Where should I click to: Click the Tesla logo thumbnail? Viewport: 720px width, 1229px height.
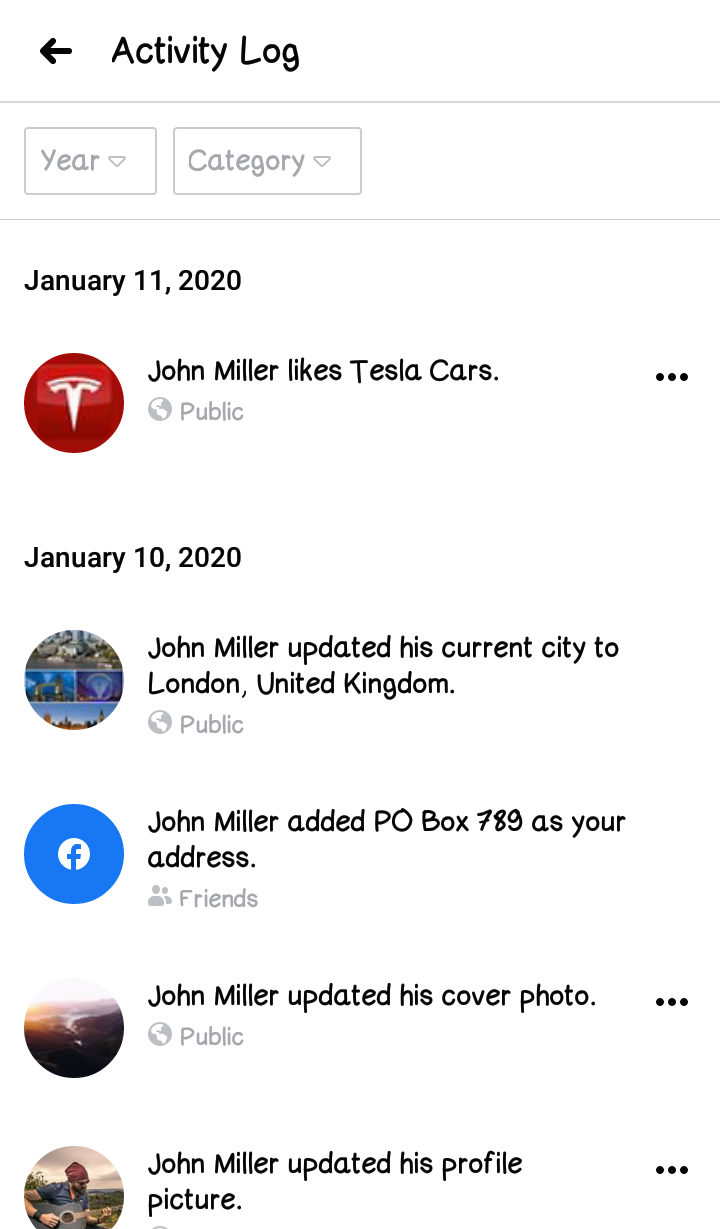tap(74, 403)
